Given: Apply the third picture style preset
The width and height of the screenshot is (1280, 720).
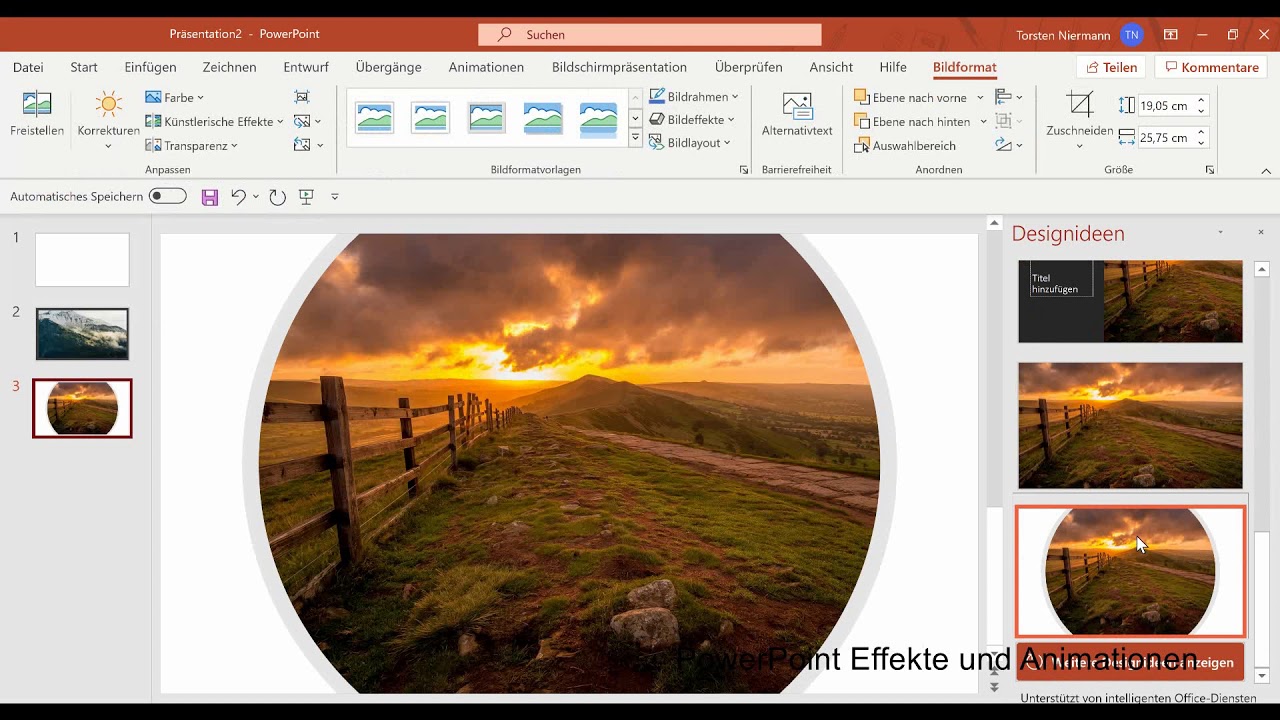Looking at the screenshot, I should [487, 118].
